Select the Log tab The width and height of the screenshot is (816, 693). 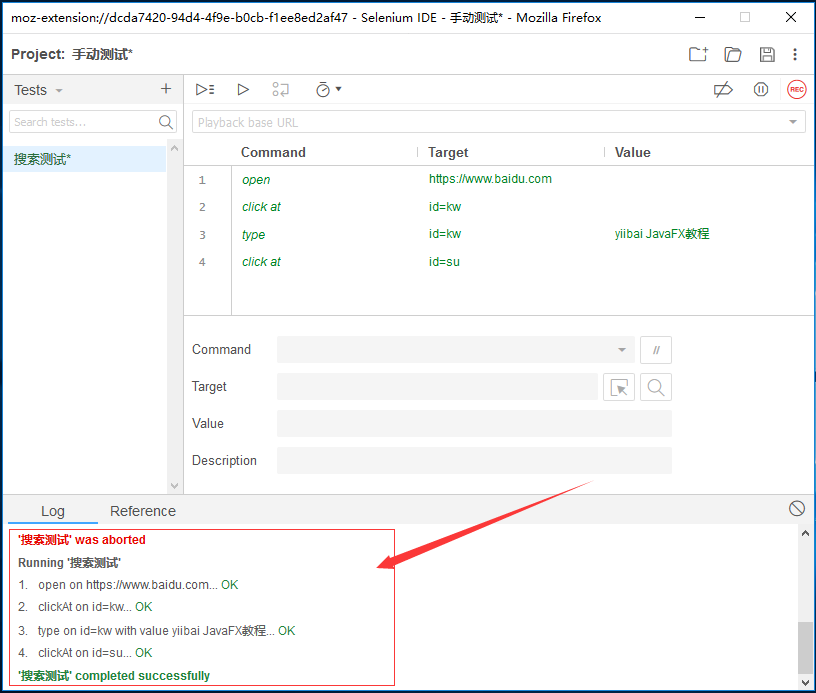53,511
